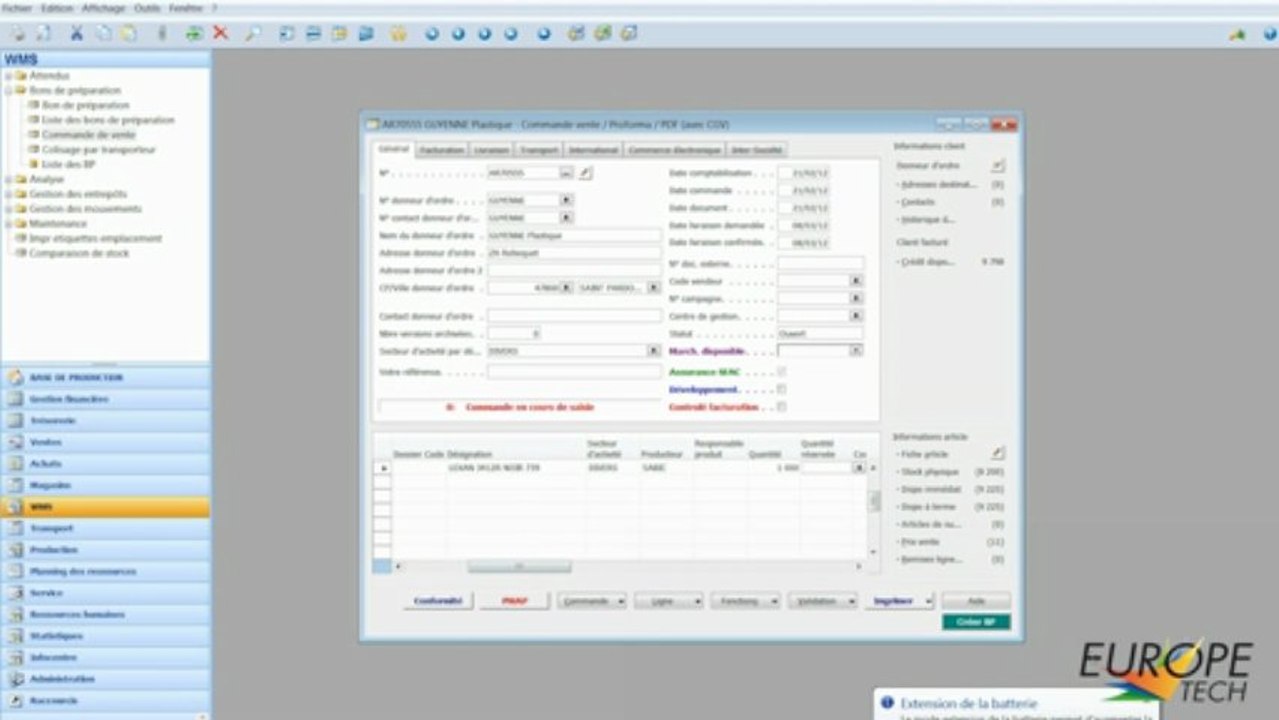Open the Commande menu button

pos(592,601)
